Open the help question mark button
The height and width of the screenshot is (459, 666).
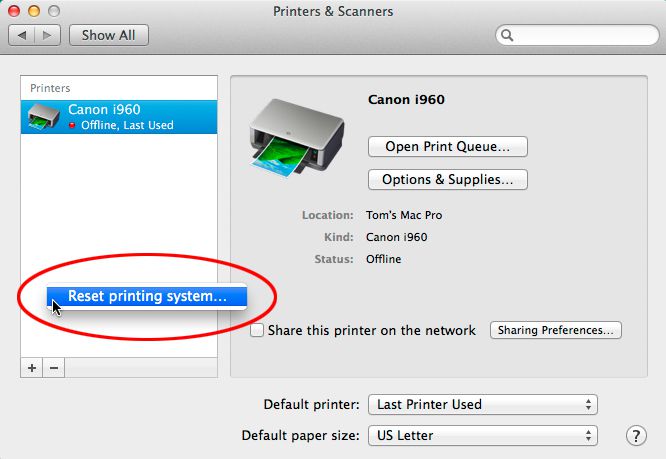tap(636, 435)
